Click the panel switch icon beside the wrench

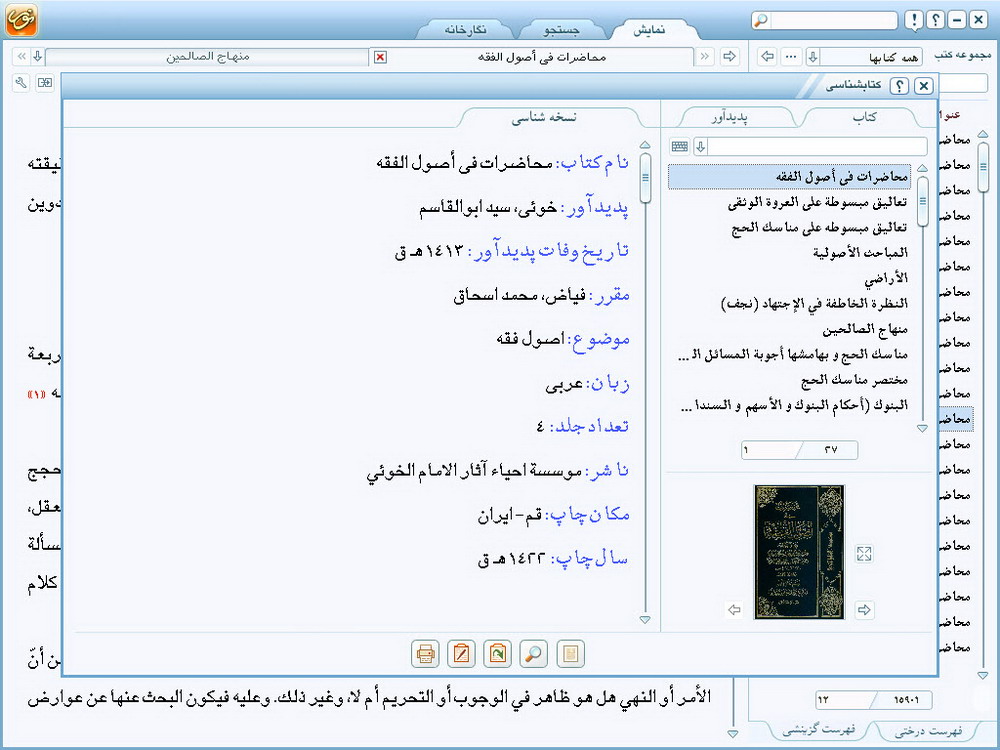click(x=45, y=82)
